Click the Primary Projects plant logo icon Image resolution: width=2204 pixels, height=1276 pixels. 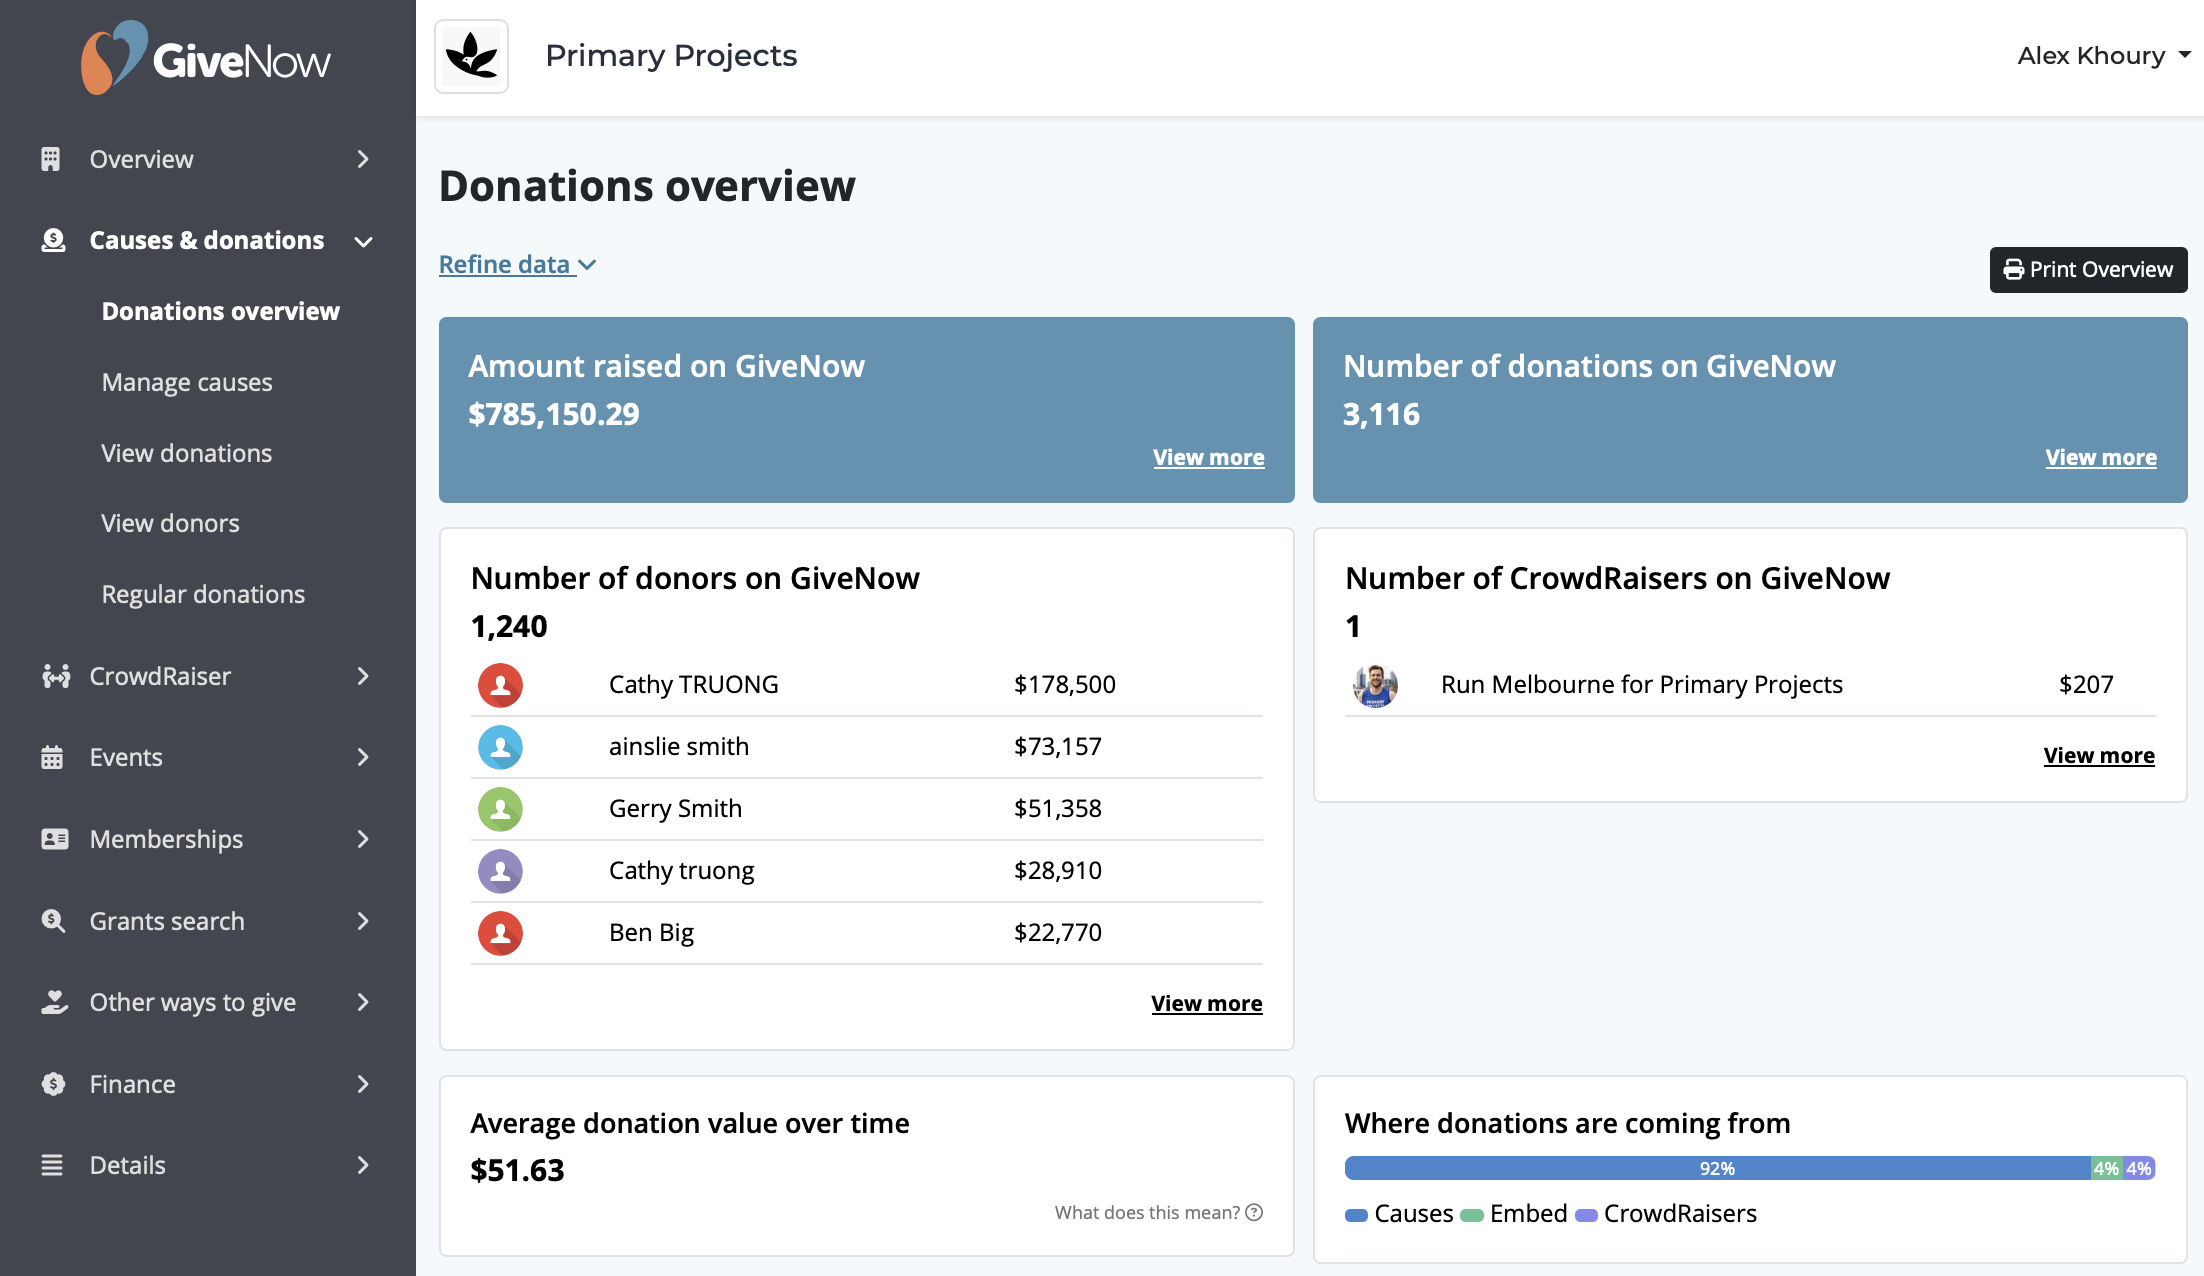click(472, 57)
